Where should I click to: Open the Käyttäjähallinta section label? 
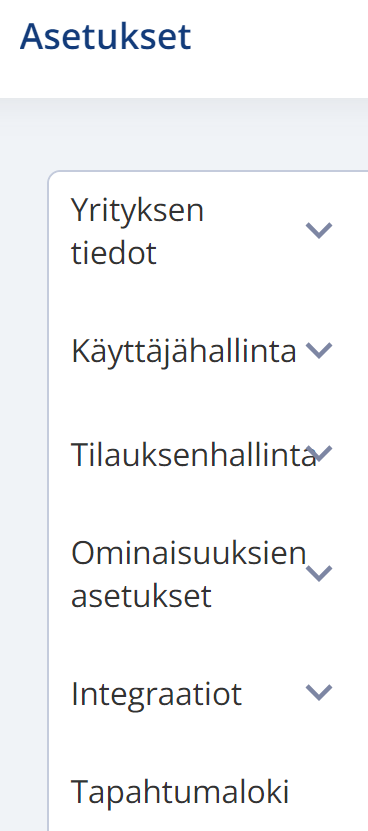tap(183, 350)
